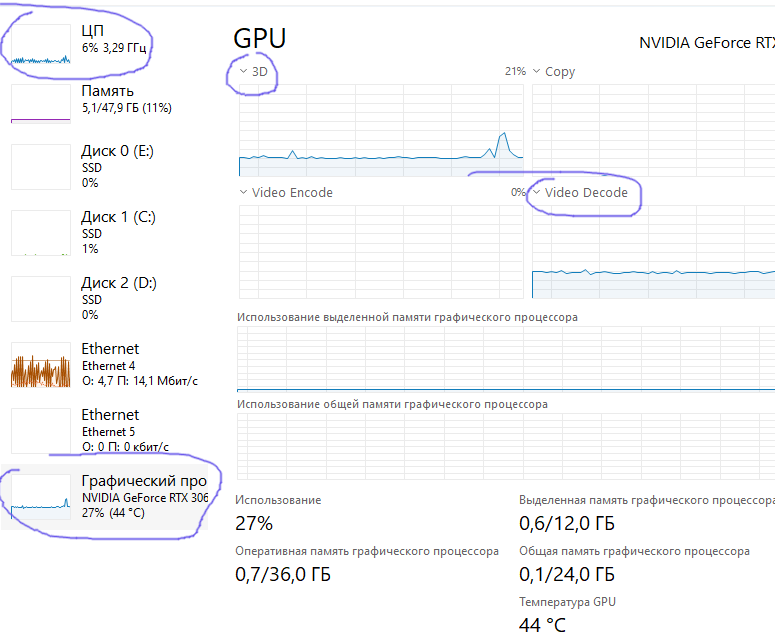This screenshot has height=638, width=775.
Task: Open the Память memory usage thumbnail
Action: [41, 103]
